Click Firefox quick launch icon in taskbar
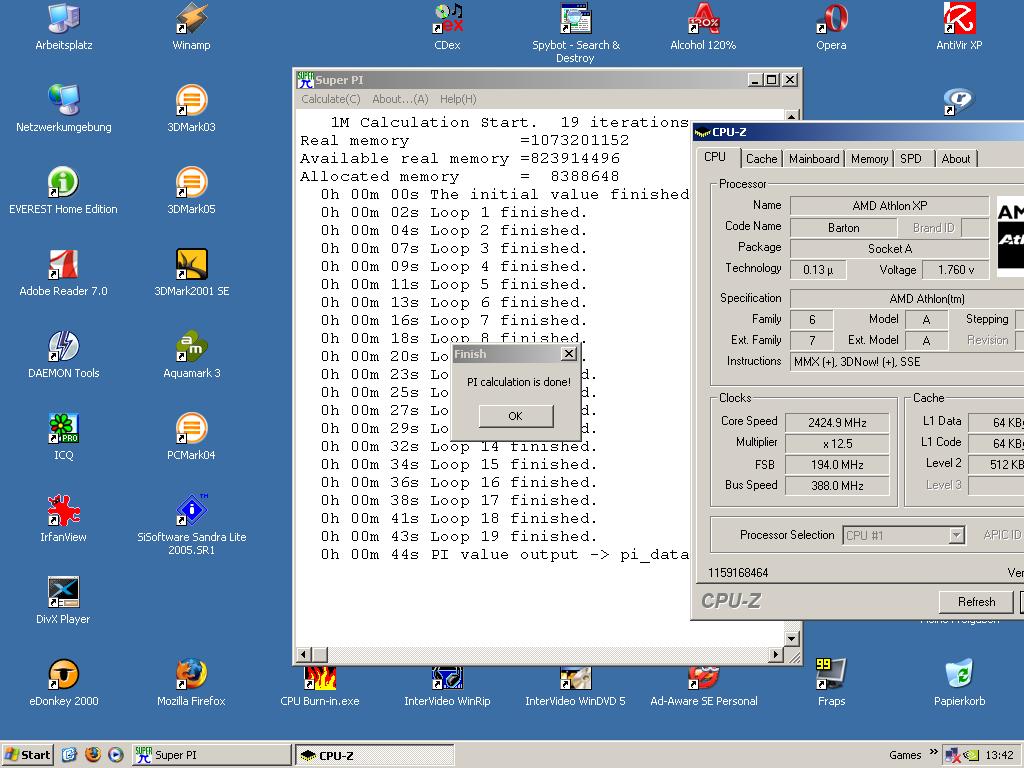 point(93,755)
